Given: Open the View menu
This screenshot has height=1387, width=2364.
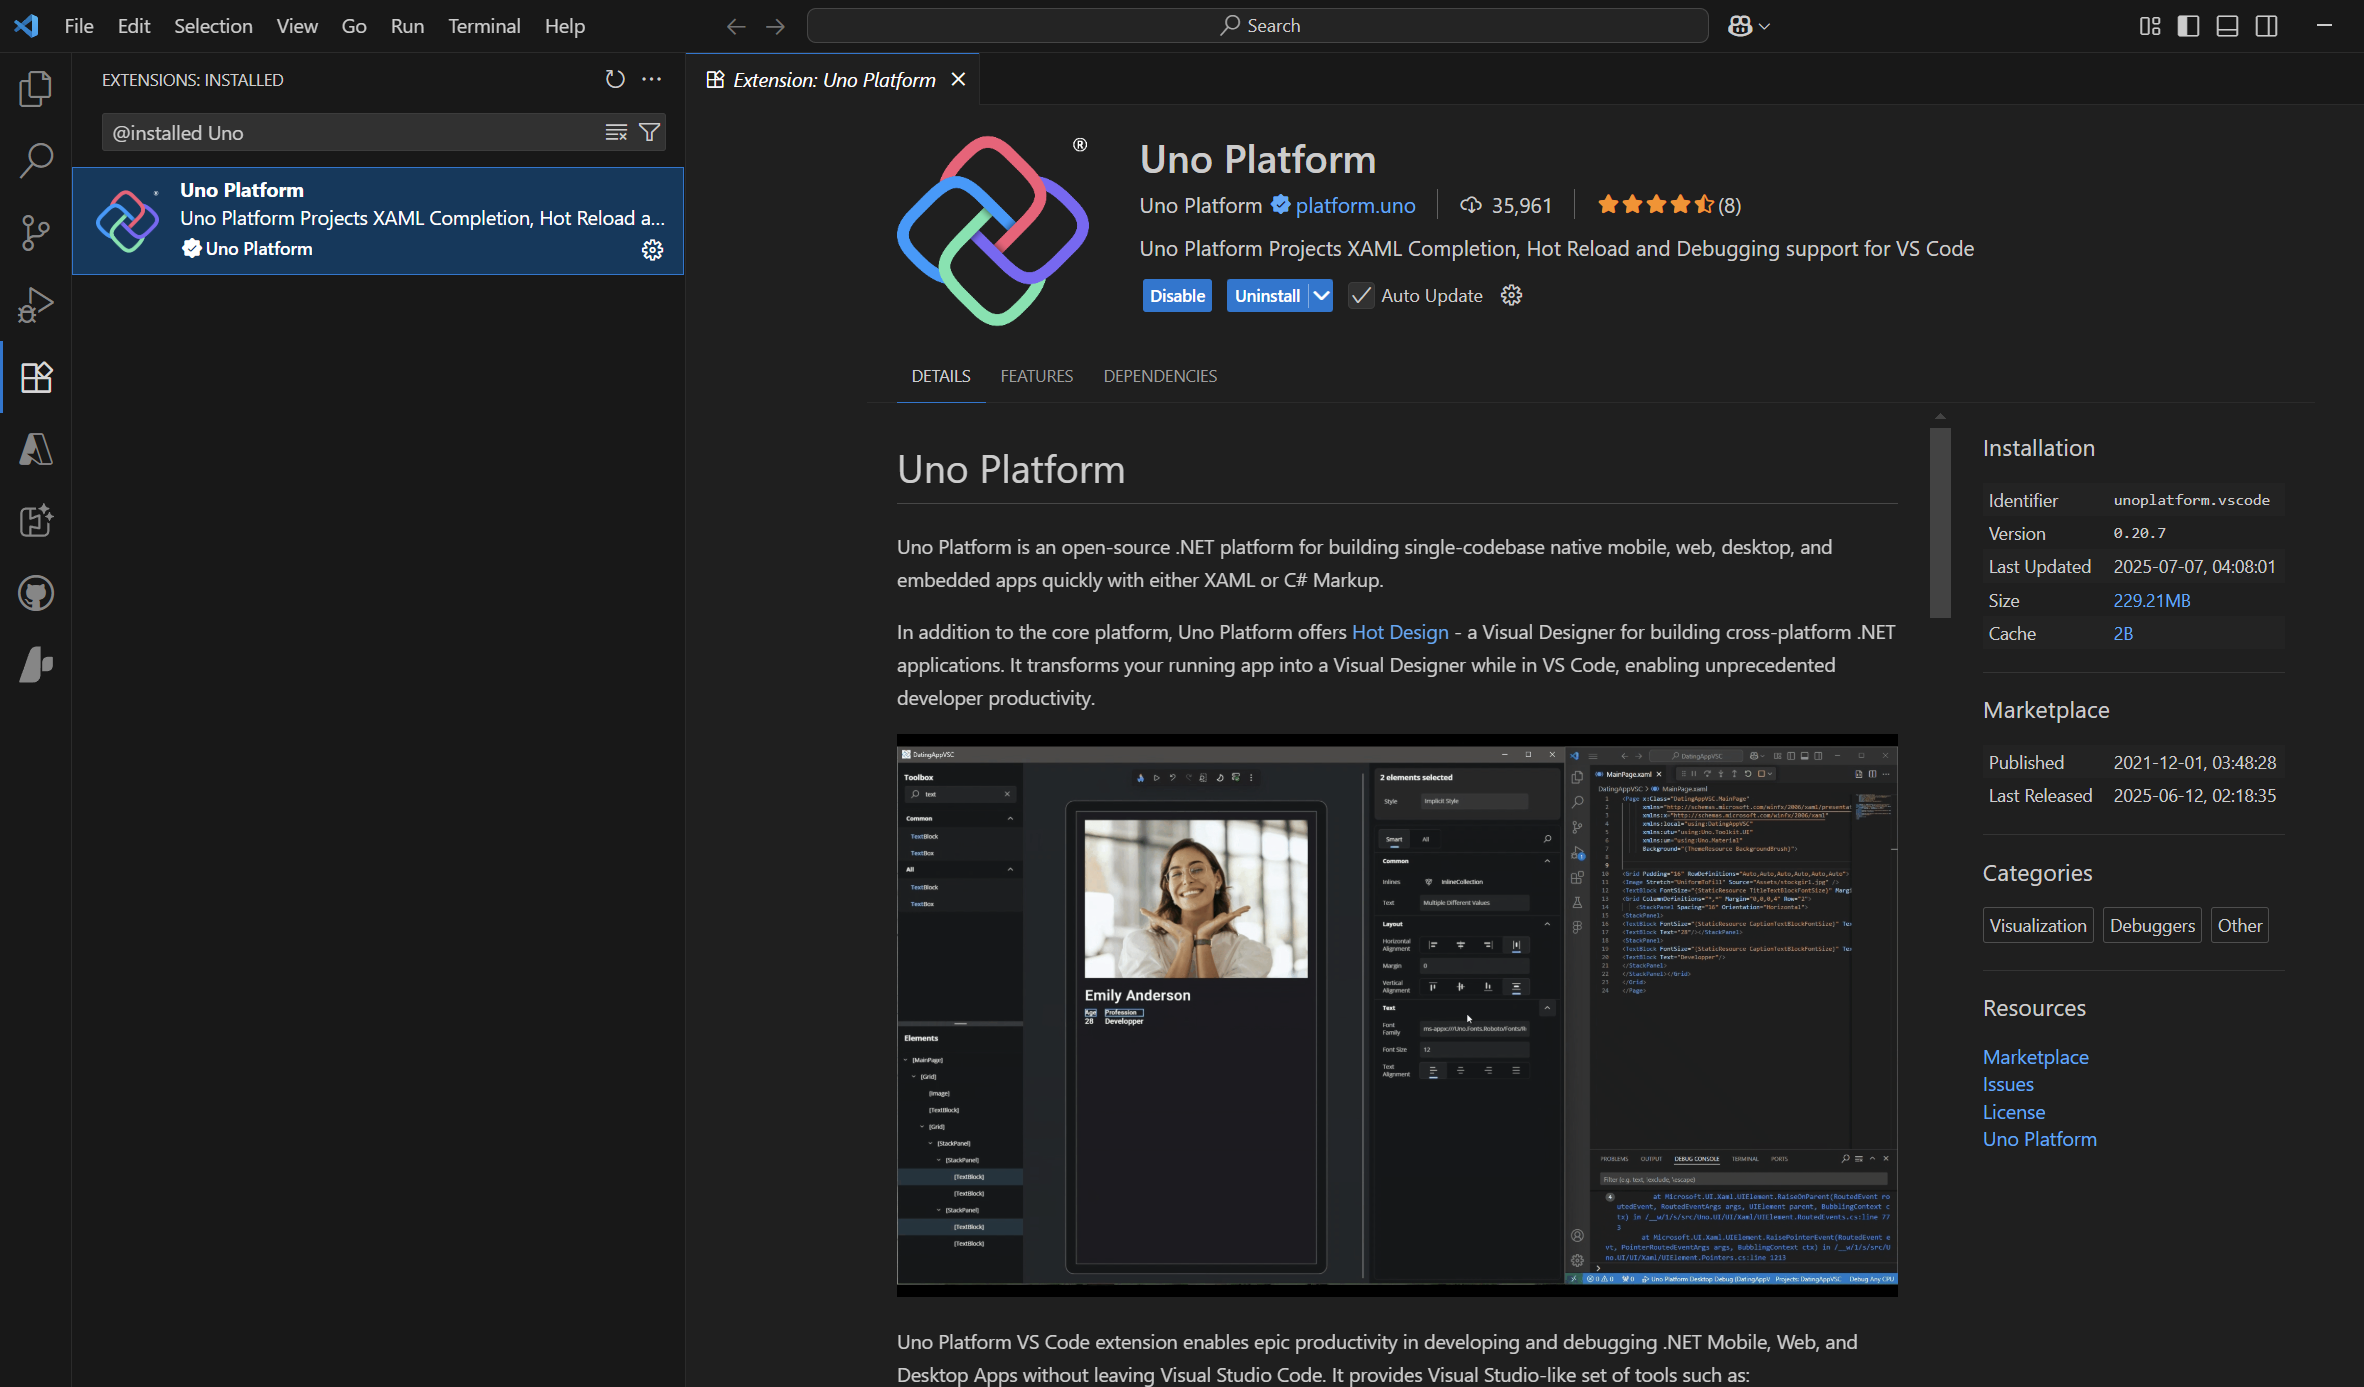Looking at the screenshot, I should click(297, 26).
